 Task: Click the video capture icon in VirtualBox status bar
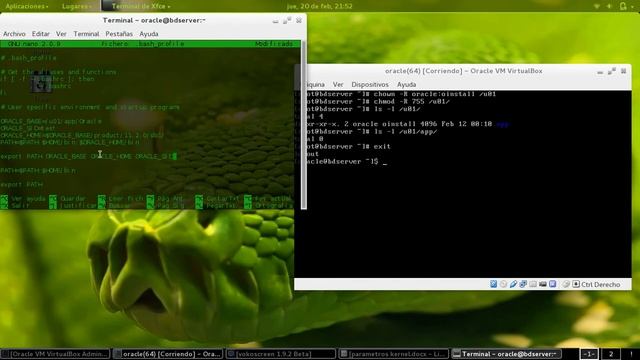pos(542,284)
